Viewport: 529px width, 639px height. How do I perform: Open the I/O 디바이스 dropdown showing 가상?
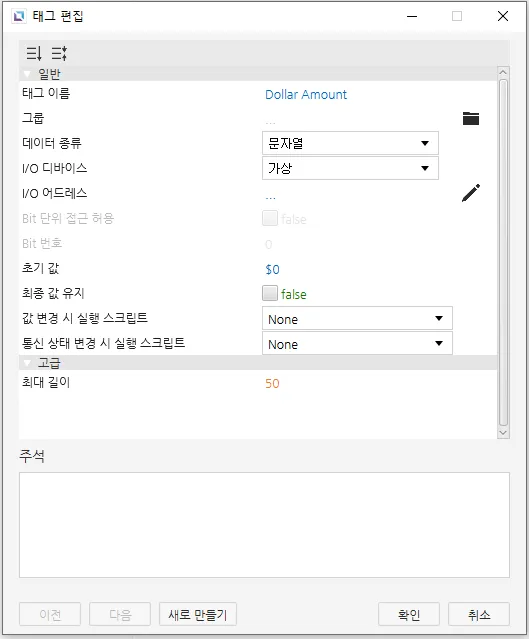pyautogui.click(x=350, y=168)
